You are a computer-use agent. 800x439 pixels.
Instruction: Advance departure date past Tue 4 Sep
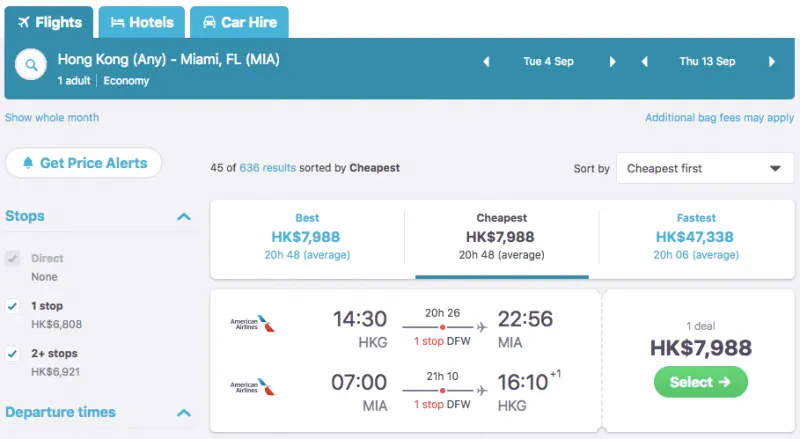[x=613, y=62]
